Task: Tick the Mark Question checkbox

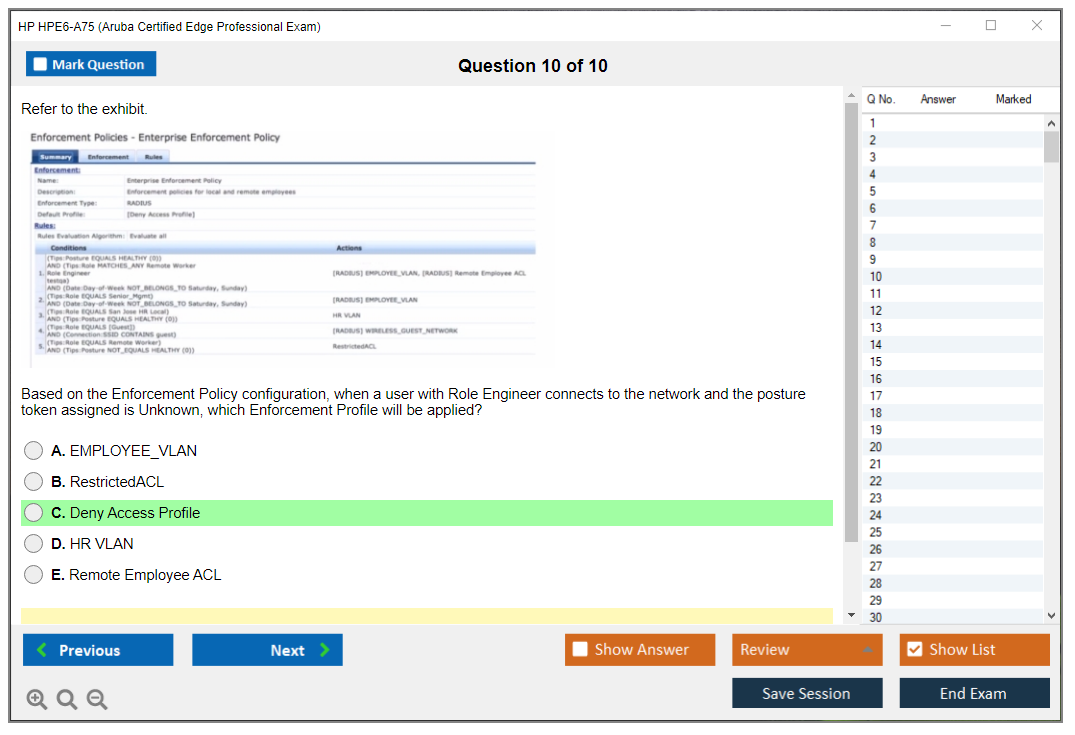Action: [41, 65]
